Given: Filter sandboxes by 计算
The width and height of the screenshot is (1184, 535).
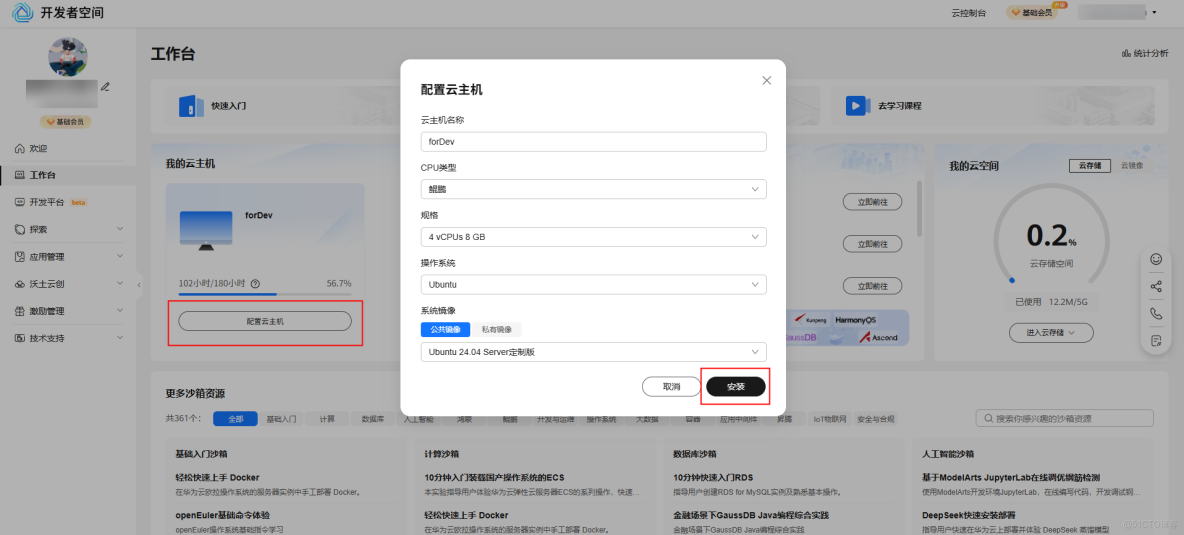Looking at the screenshot, I should pos(327,419).
